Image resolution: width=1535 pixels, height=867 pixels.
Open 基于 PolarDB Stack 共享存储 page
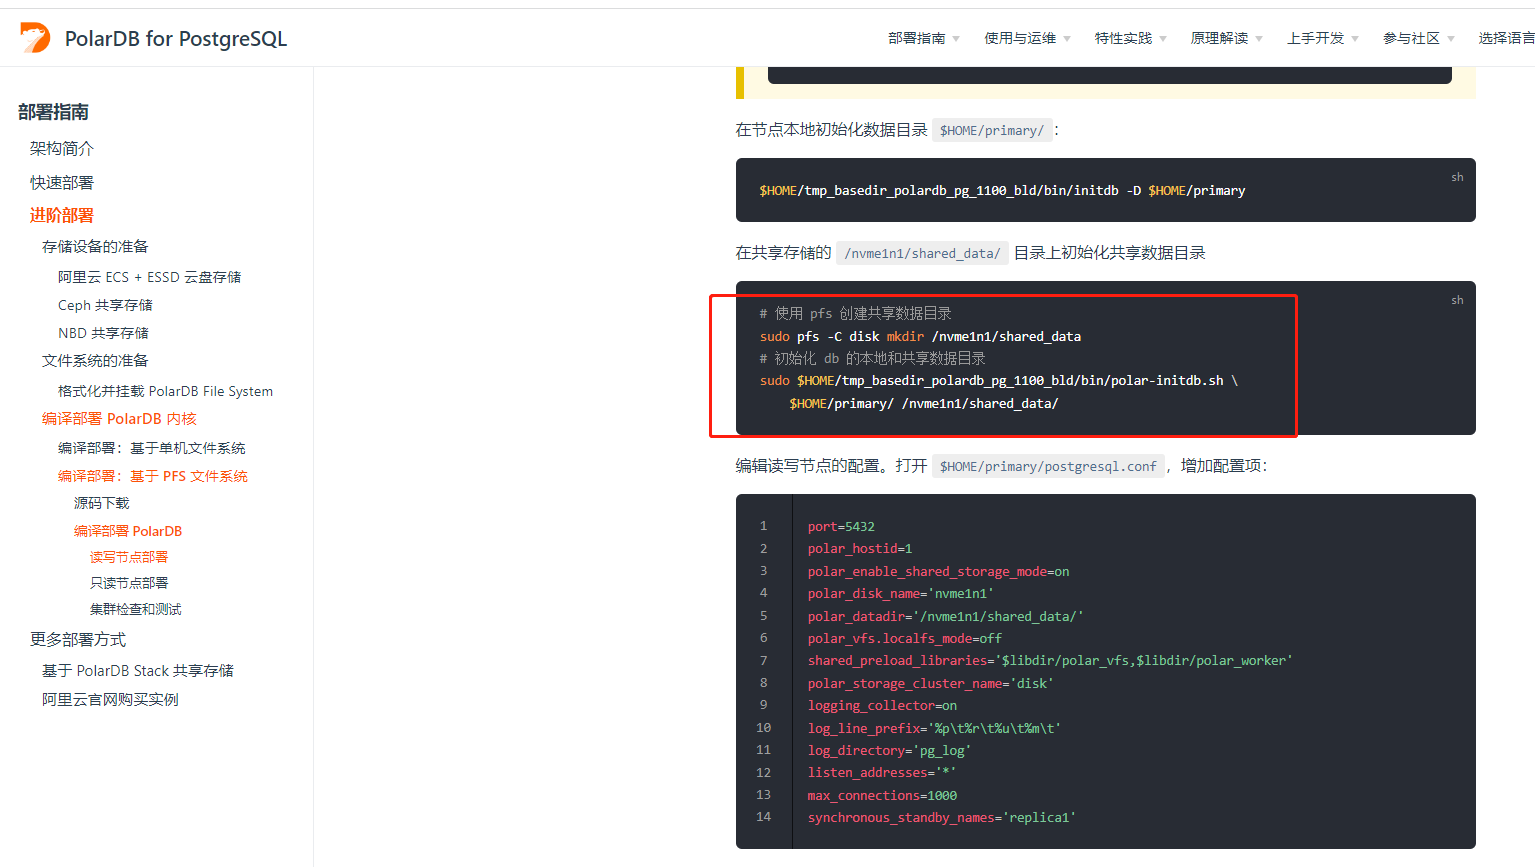(138, 670)
